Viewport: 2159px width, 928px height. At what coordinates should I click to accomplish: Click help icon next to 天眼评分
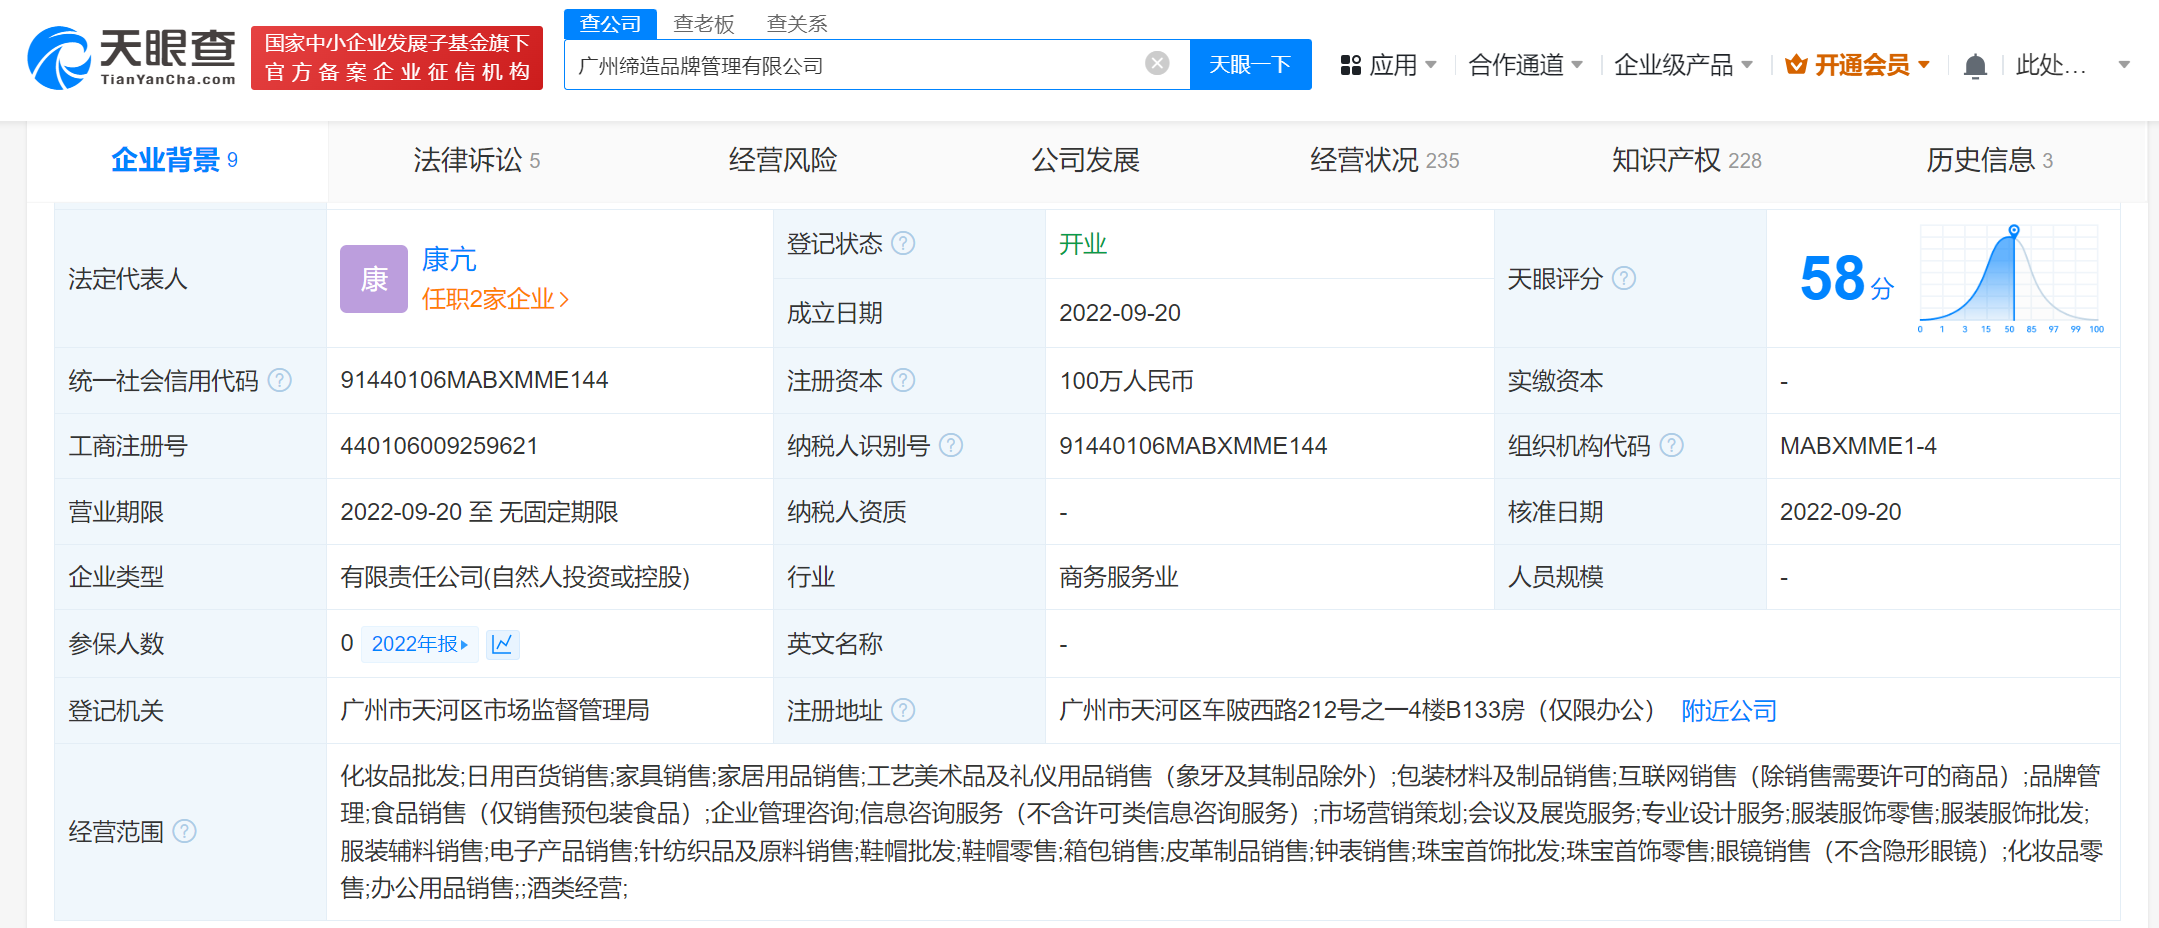1624,278
